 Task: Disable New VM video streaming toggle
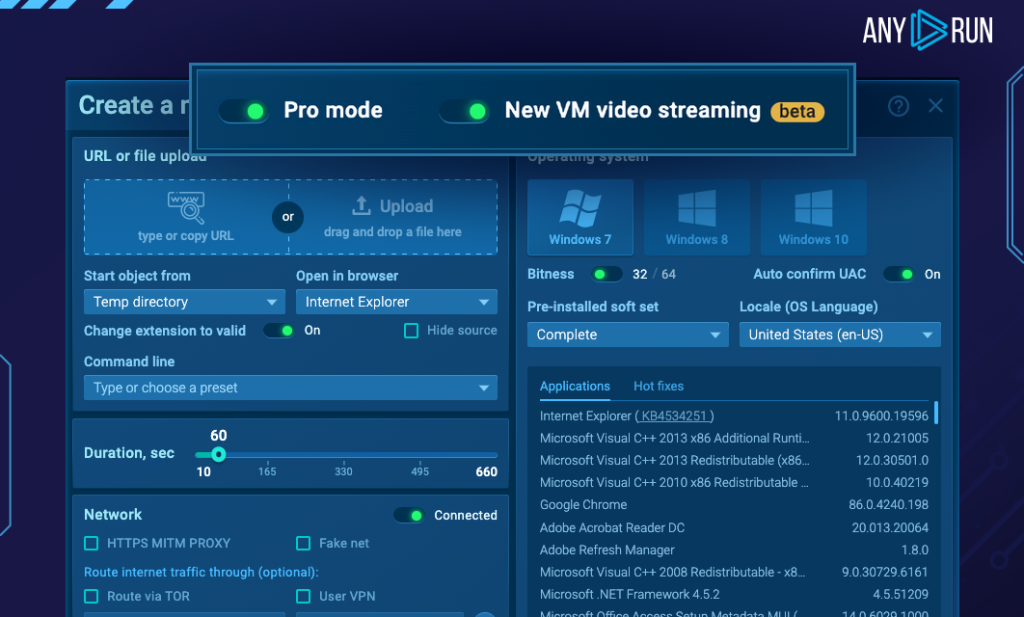click(465, 111)
